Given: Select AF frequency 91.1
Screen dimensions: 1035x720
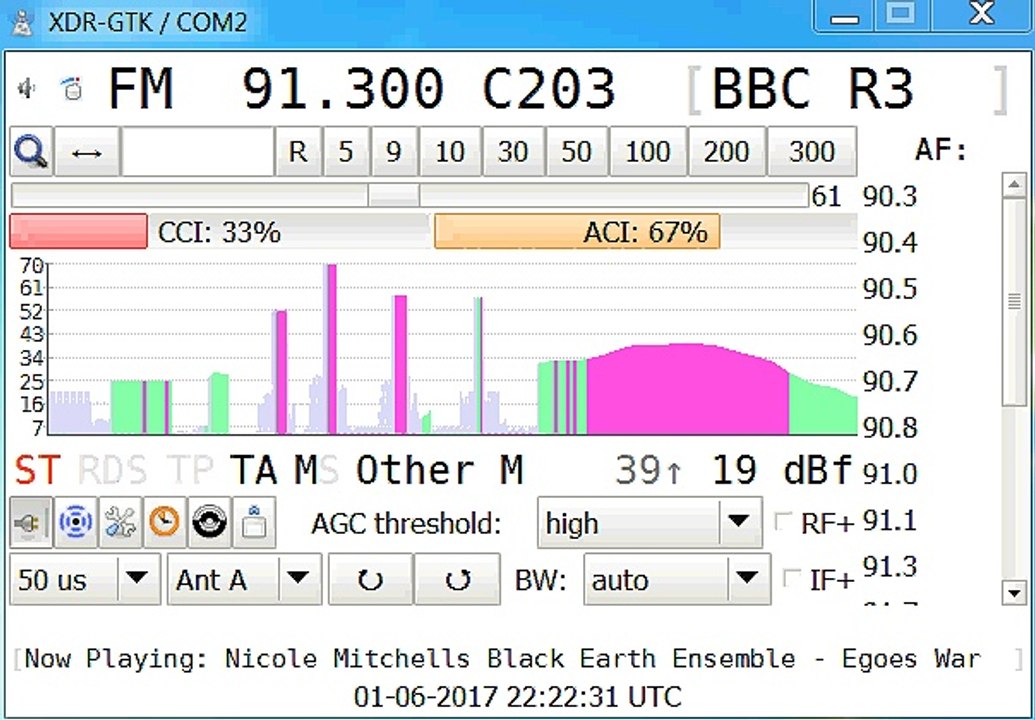Looking at the screenshot, I should (890, 521).
